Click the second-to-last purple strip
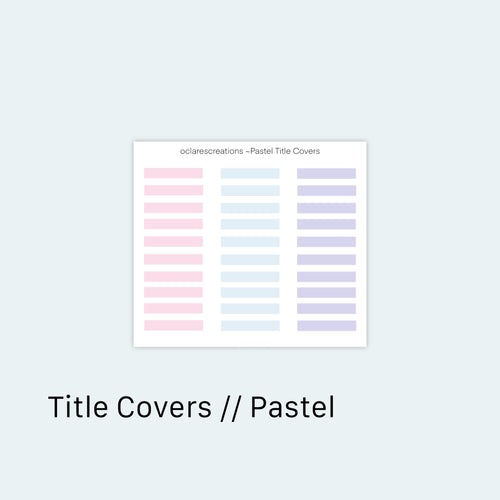 [326, 308]
